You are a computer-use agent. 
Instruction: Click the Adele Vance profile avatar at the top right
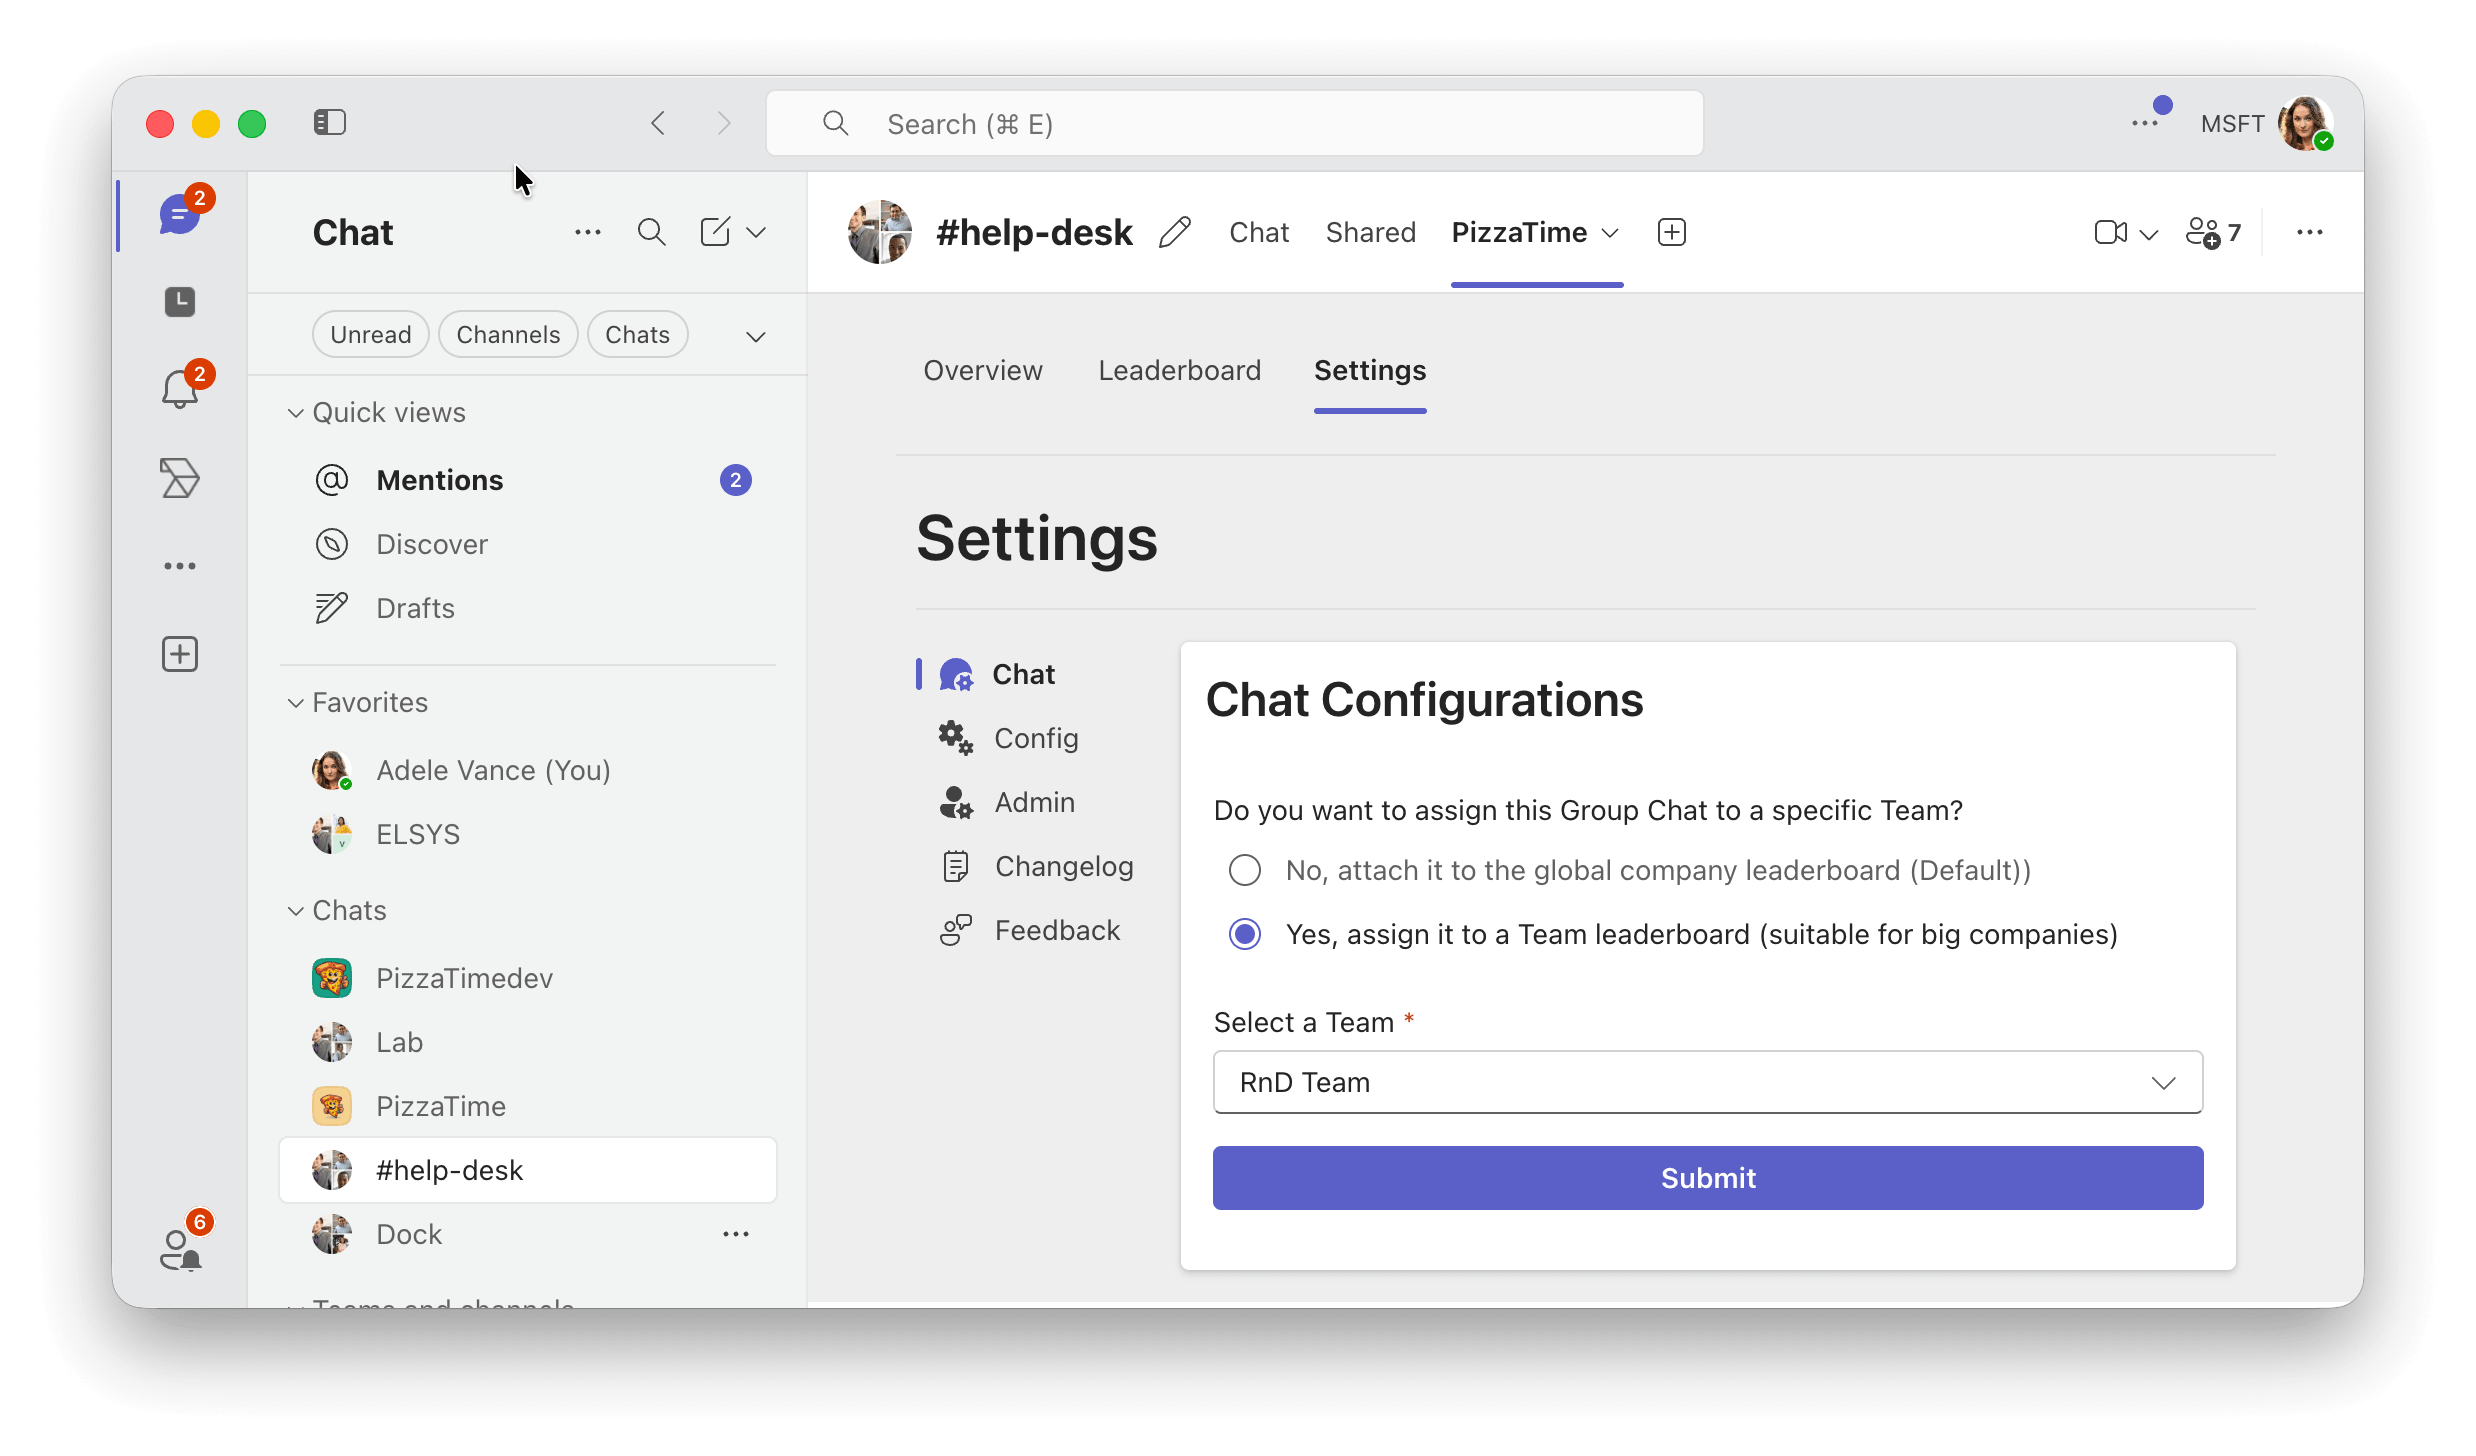coord(2305,123)
